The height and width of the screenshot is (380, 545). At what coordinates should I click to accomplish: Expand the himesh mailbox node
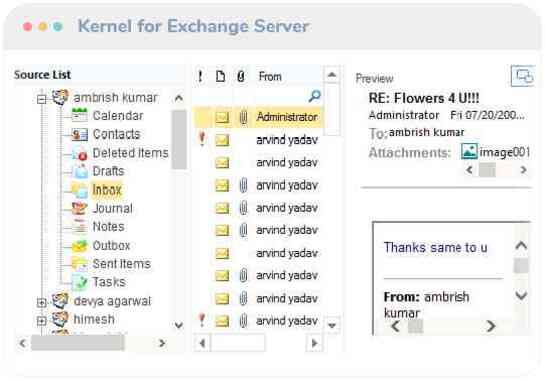(x=41, y=321)
